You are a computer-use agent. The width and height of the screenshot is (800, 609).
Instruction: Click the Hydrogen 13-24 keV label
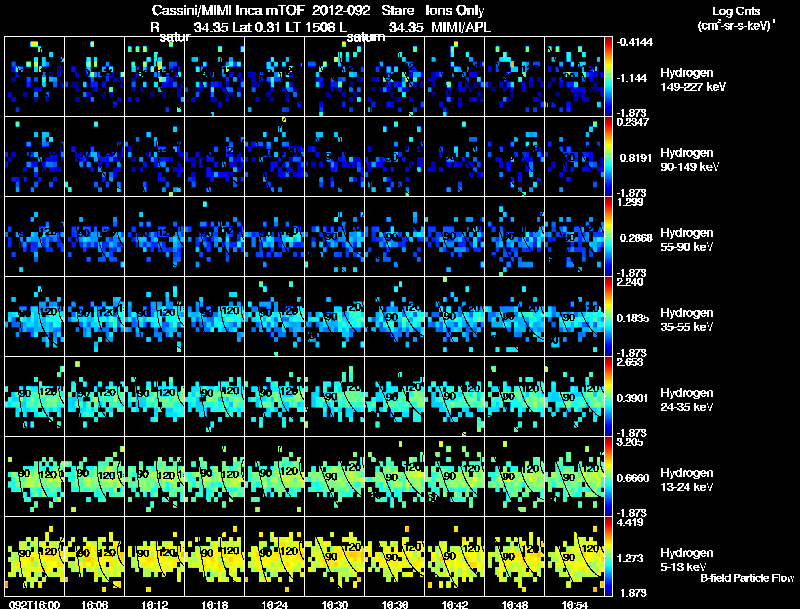[x=687, y=479]
